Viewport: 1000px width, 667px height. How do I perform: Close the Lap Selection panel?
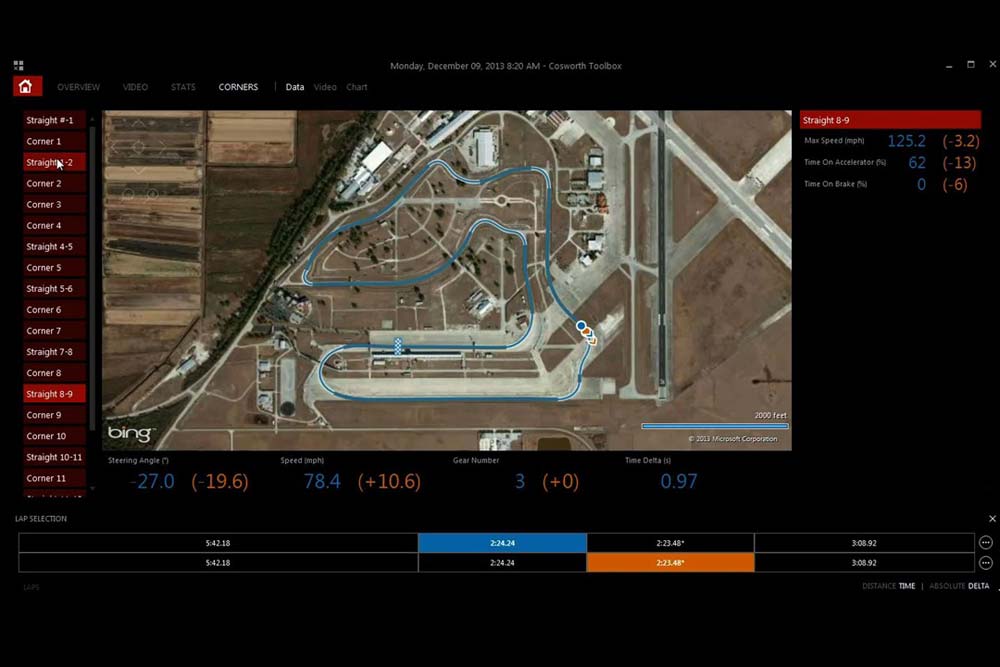tap(992, 519)
